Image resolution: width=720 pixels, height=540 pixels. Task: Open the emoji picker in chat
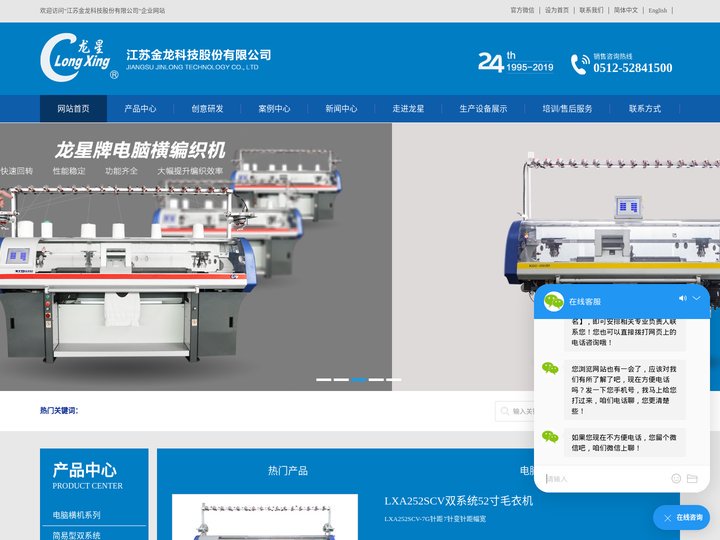click(676, 478)
